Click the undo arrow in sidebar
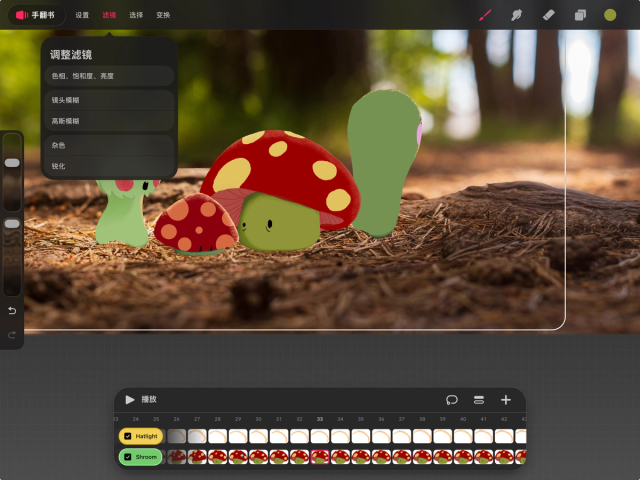Screen dimensions: 640x480 pos(12,311)
